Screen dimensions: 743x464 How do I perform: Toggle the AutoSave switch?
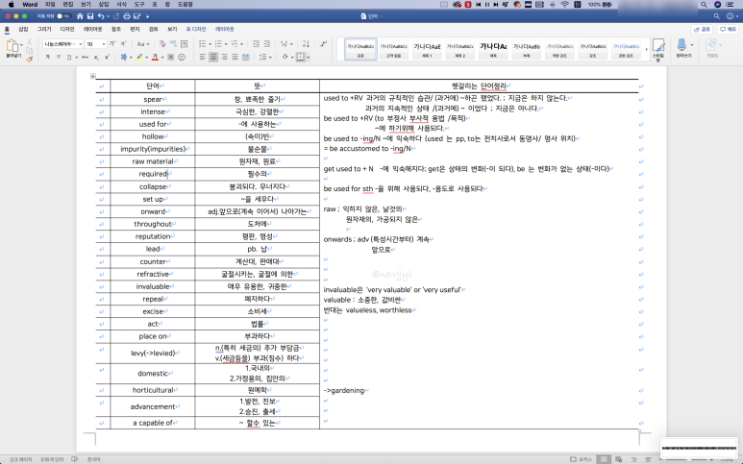pos(63,16)
